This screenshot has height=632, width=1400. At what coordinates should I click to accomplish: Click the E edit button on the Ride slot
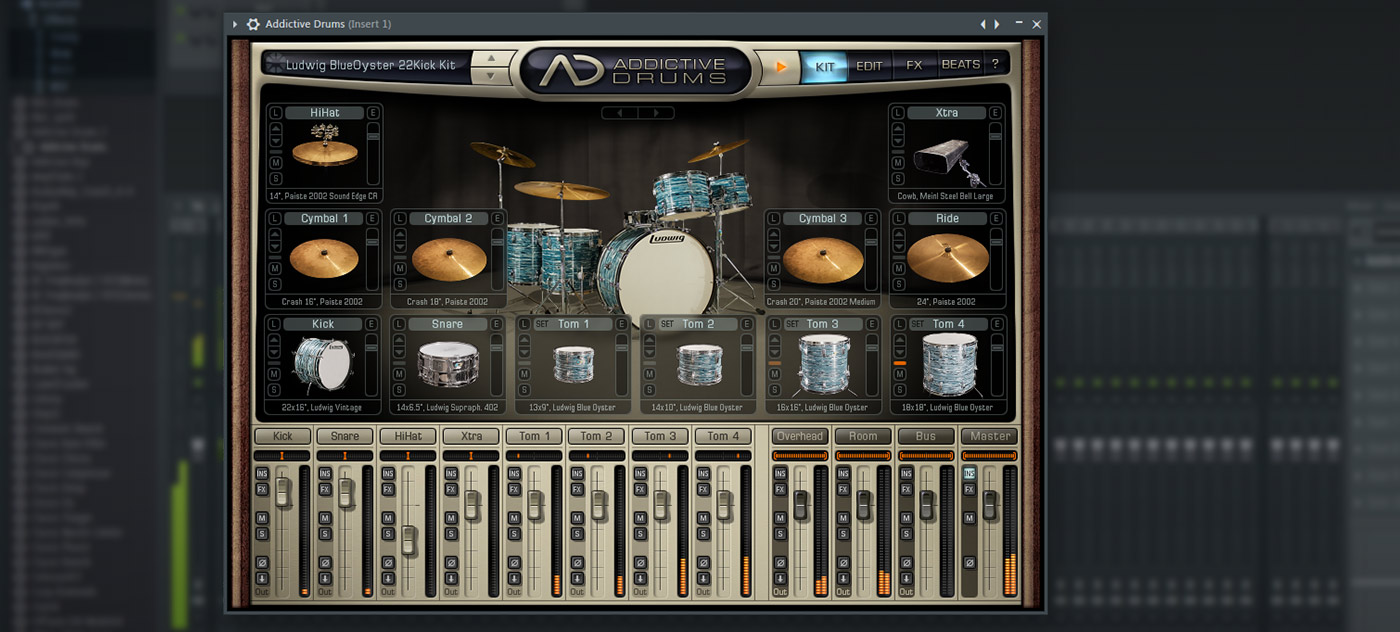[x=996, y=218]
